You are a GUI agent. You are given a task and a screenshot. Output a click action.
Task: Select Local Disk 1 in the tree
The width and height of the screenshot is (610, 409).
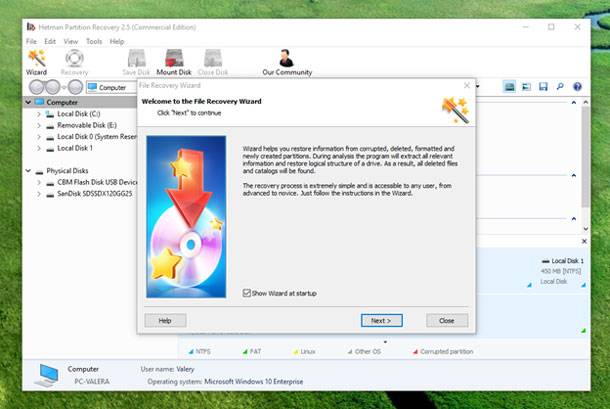[75, 148]
